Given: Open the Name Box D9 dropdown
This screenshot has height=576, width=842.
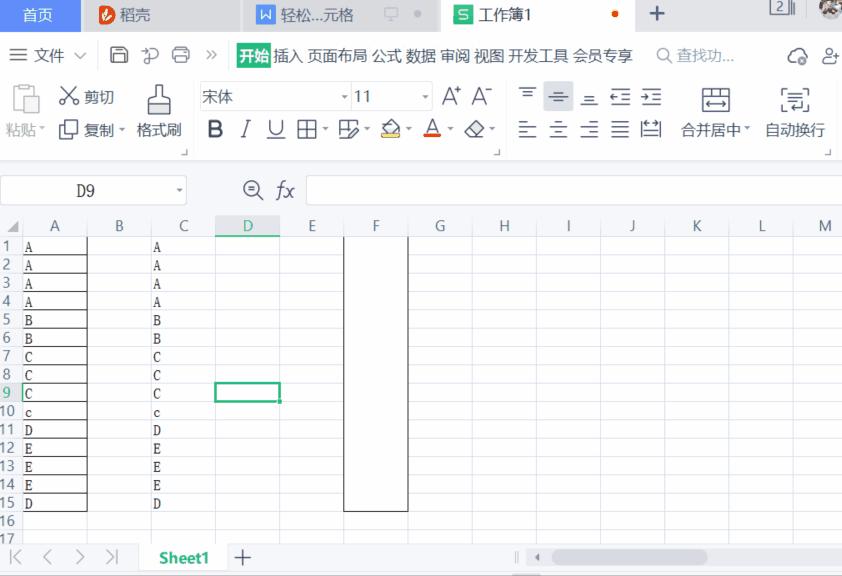Looking at the screenshot, I should [179, 190].
